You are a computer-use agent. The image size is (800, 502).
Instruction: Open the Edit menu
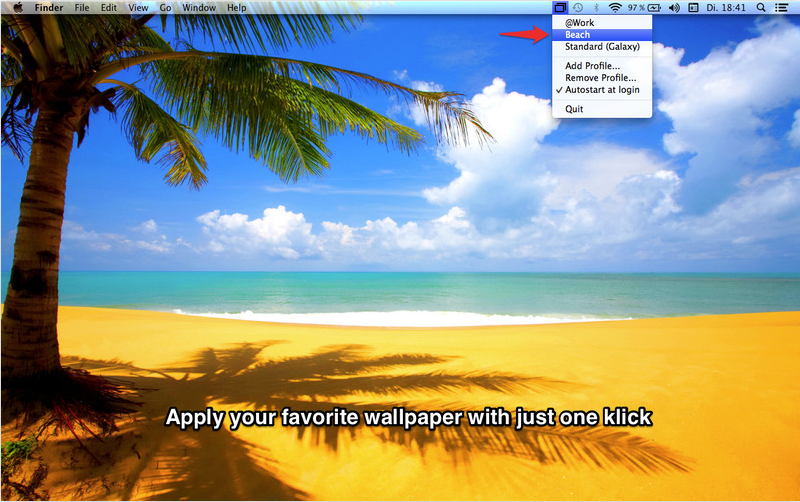pyautogui.click(x=108, y=7)
